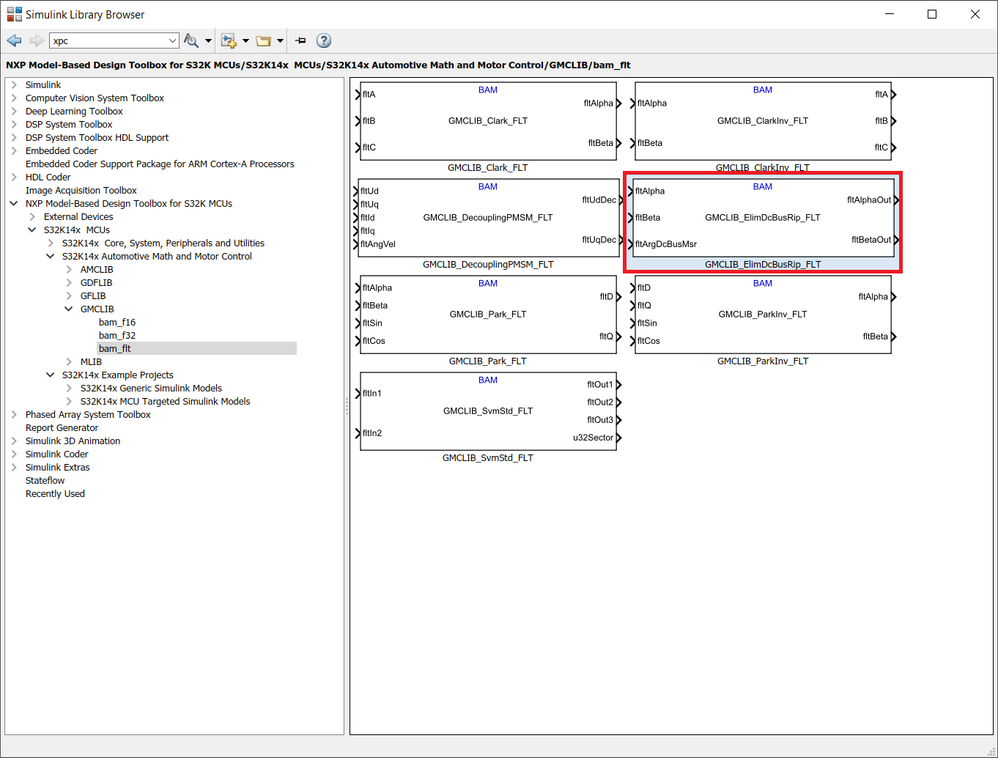This screenshot has height=758, width=998.
Task: Collapse S32K14x Example Projects node
Action: (51, 375)
